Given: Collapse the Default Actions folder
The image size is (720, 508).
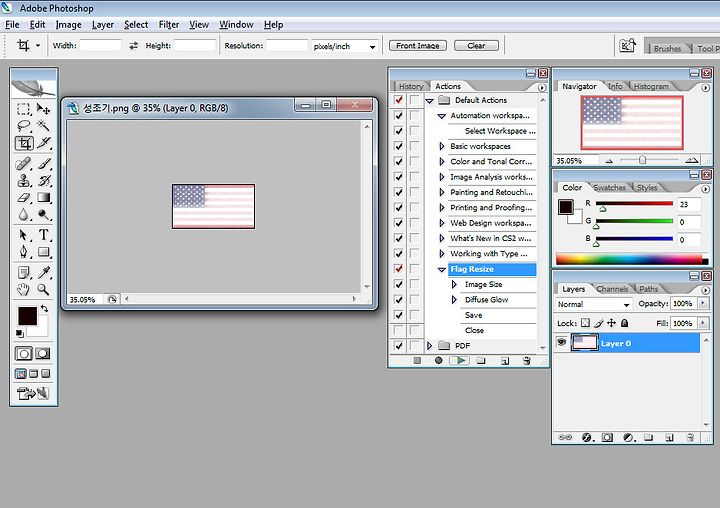Looking at the screenshot, I should [430, 101].
